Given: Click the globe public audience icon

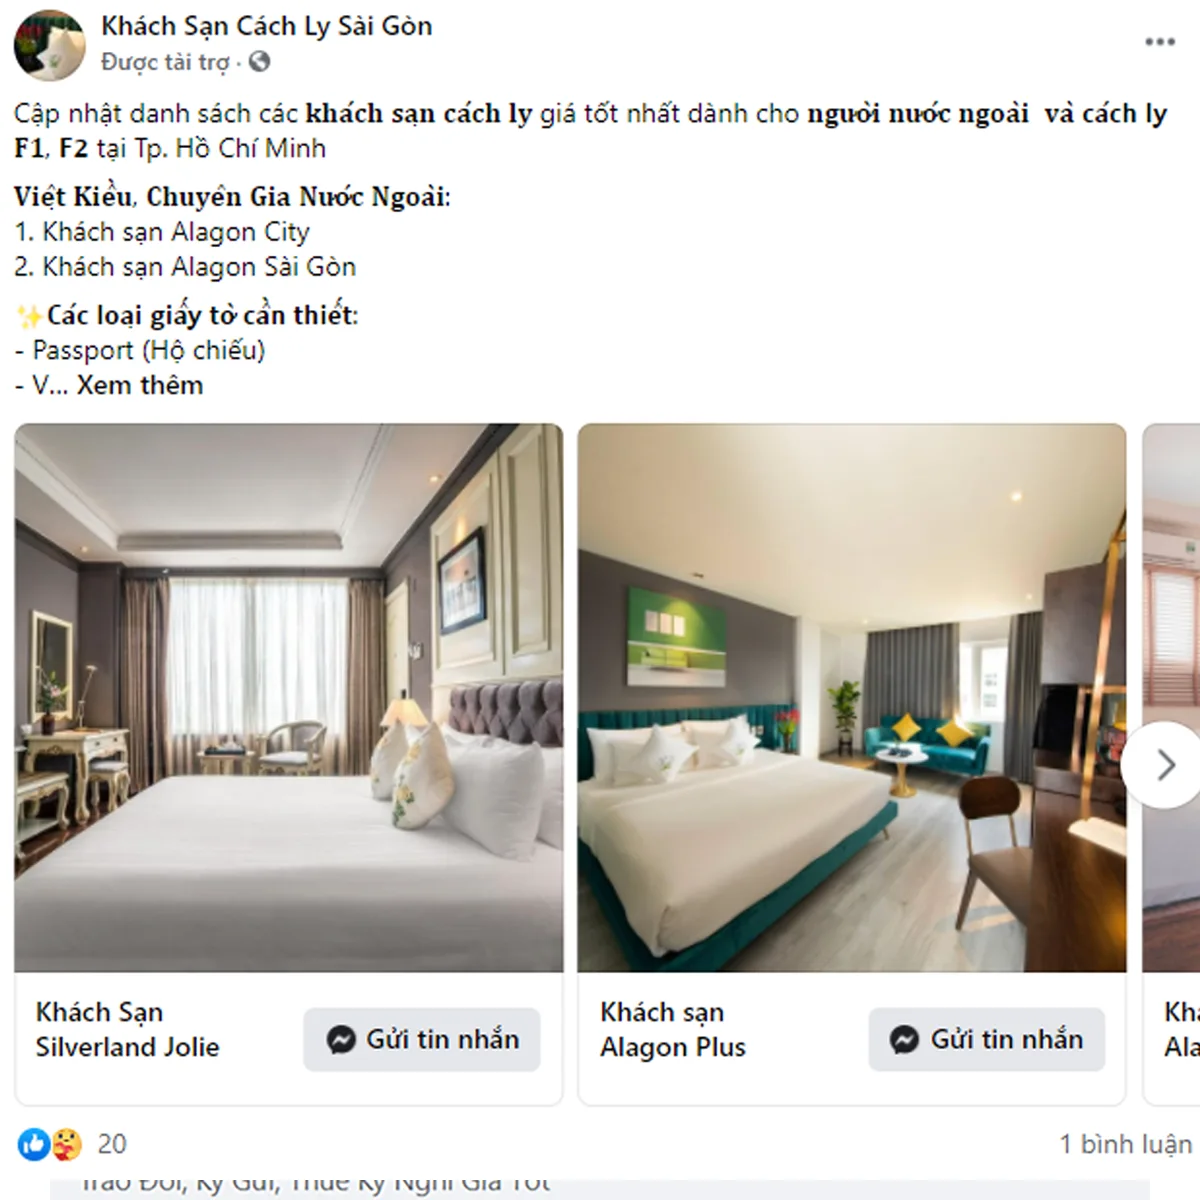Looking at the screenshot, I should (259, 62).
